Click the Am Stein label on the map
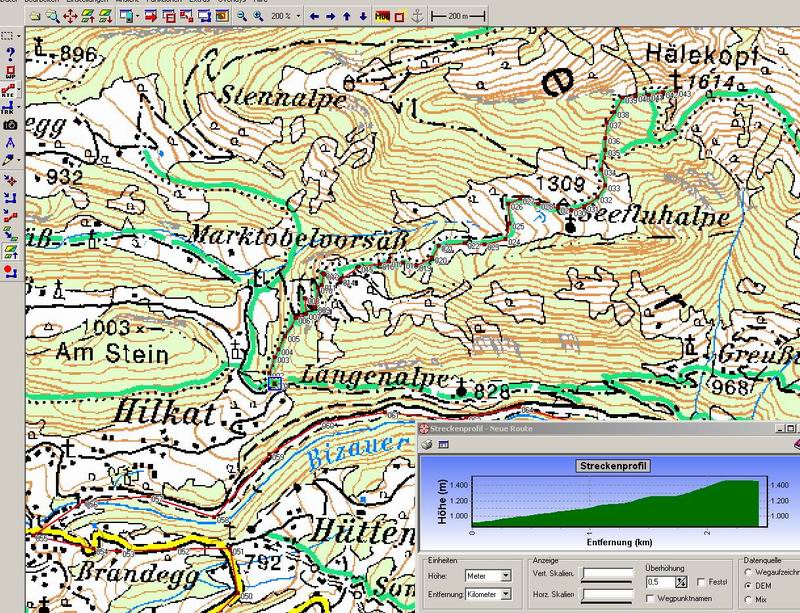Viewport: 800px width, 613px height. pos(112,353)
